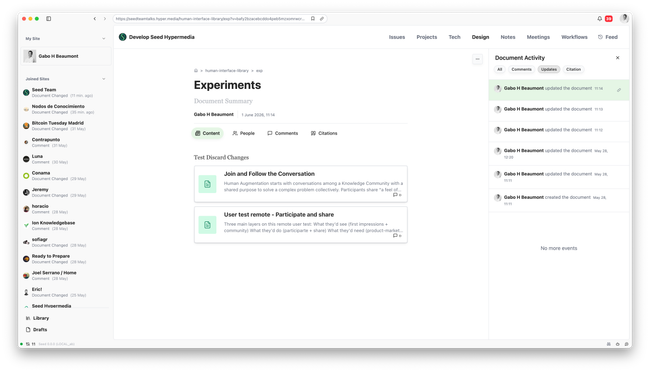This screenshot has height=372, width=650.
Task: Click the Develop Seed Hypermedia logo
Action: (x=122, y=37)
